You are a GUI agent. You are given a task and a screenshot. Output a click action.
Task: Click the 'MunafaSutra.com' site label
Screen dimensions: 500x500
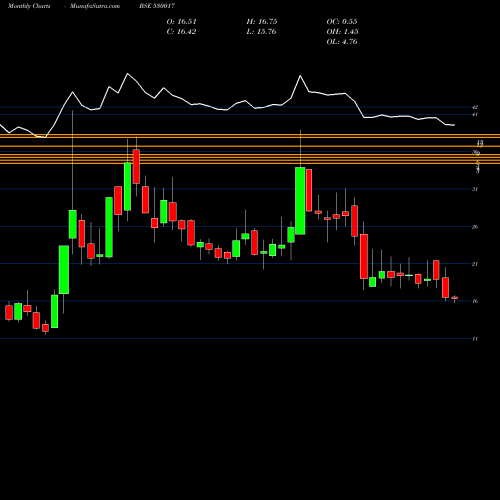tap(95, 6)
